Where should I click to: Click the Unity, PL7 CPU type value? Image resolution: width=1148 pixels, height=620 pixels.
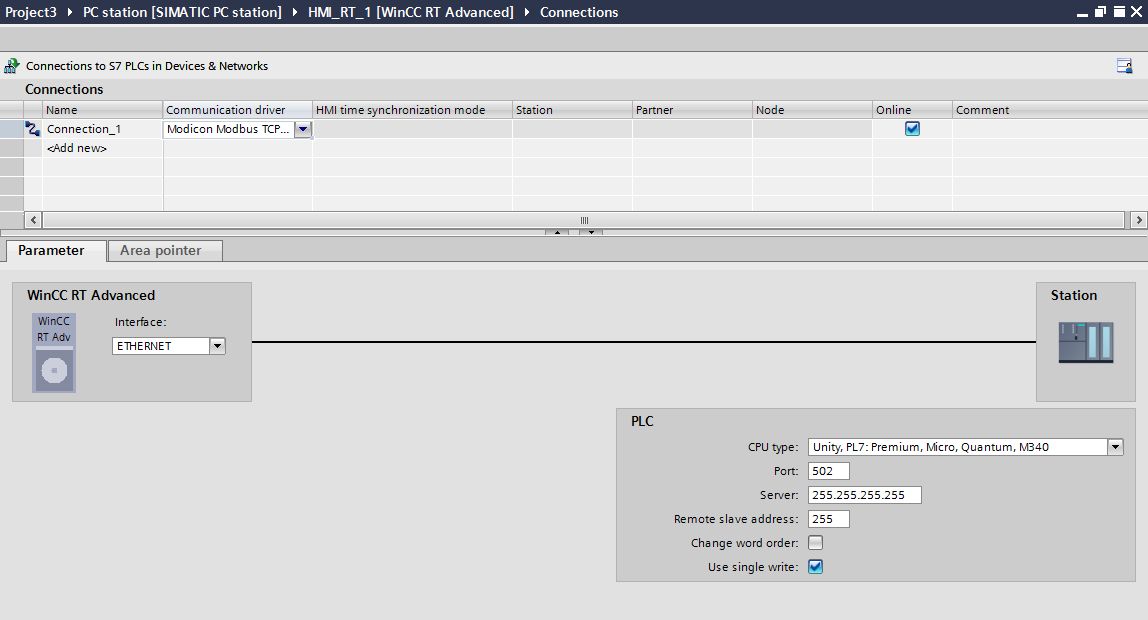click(957, 447)
